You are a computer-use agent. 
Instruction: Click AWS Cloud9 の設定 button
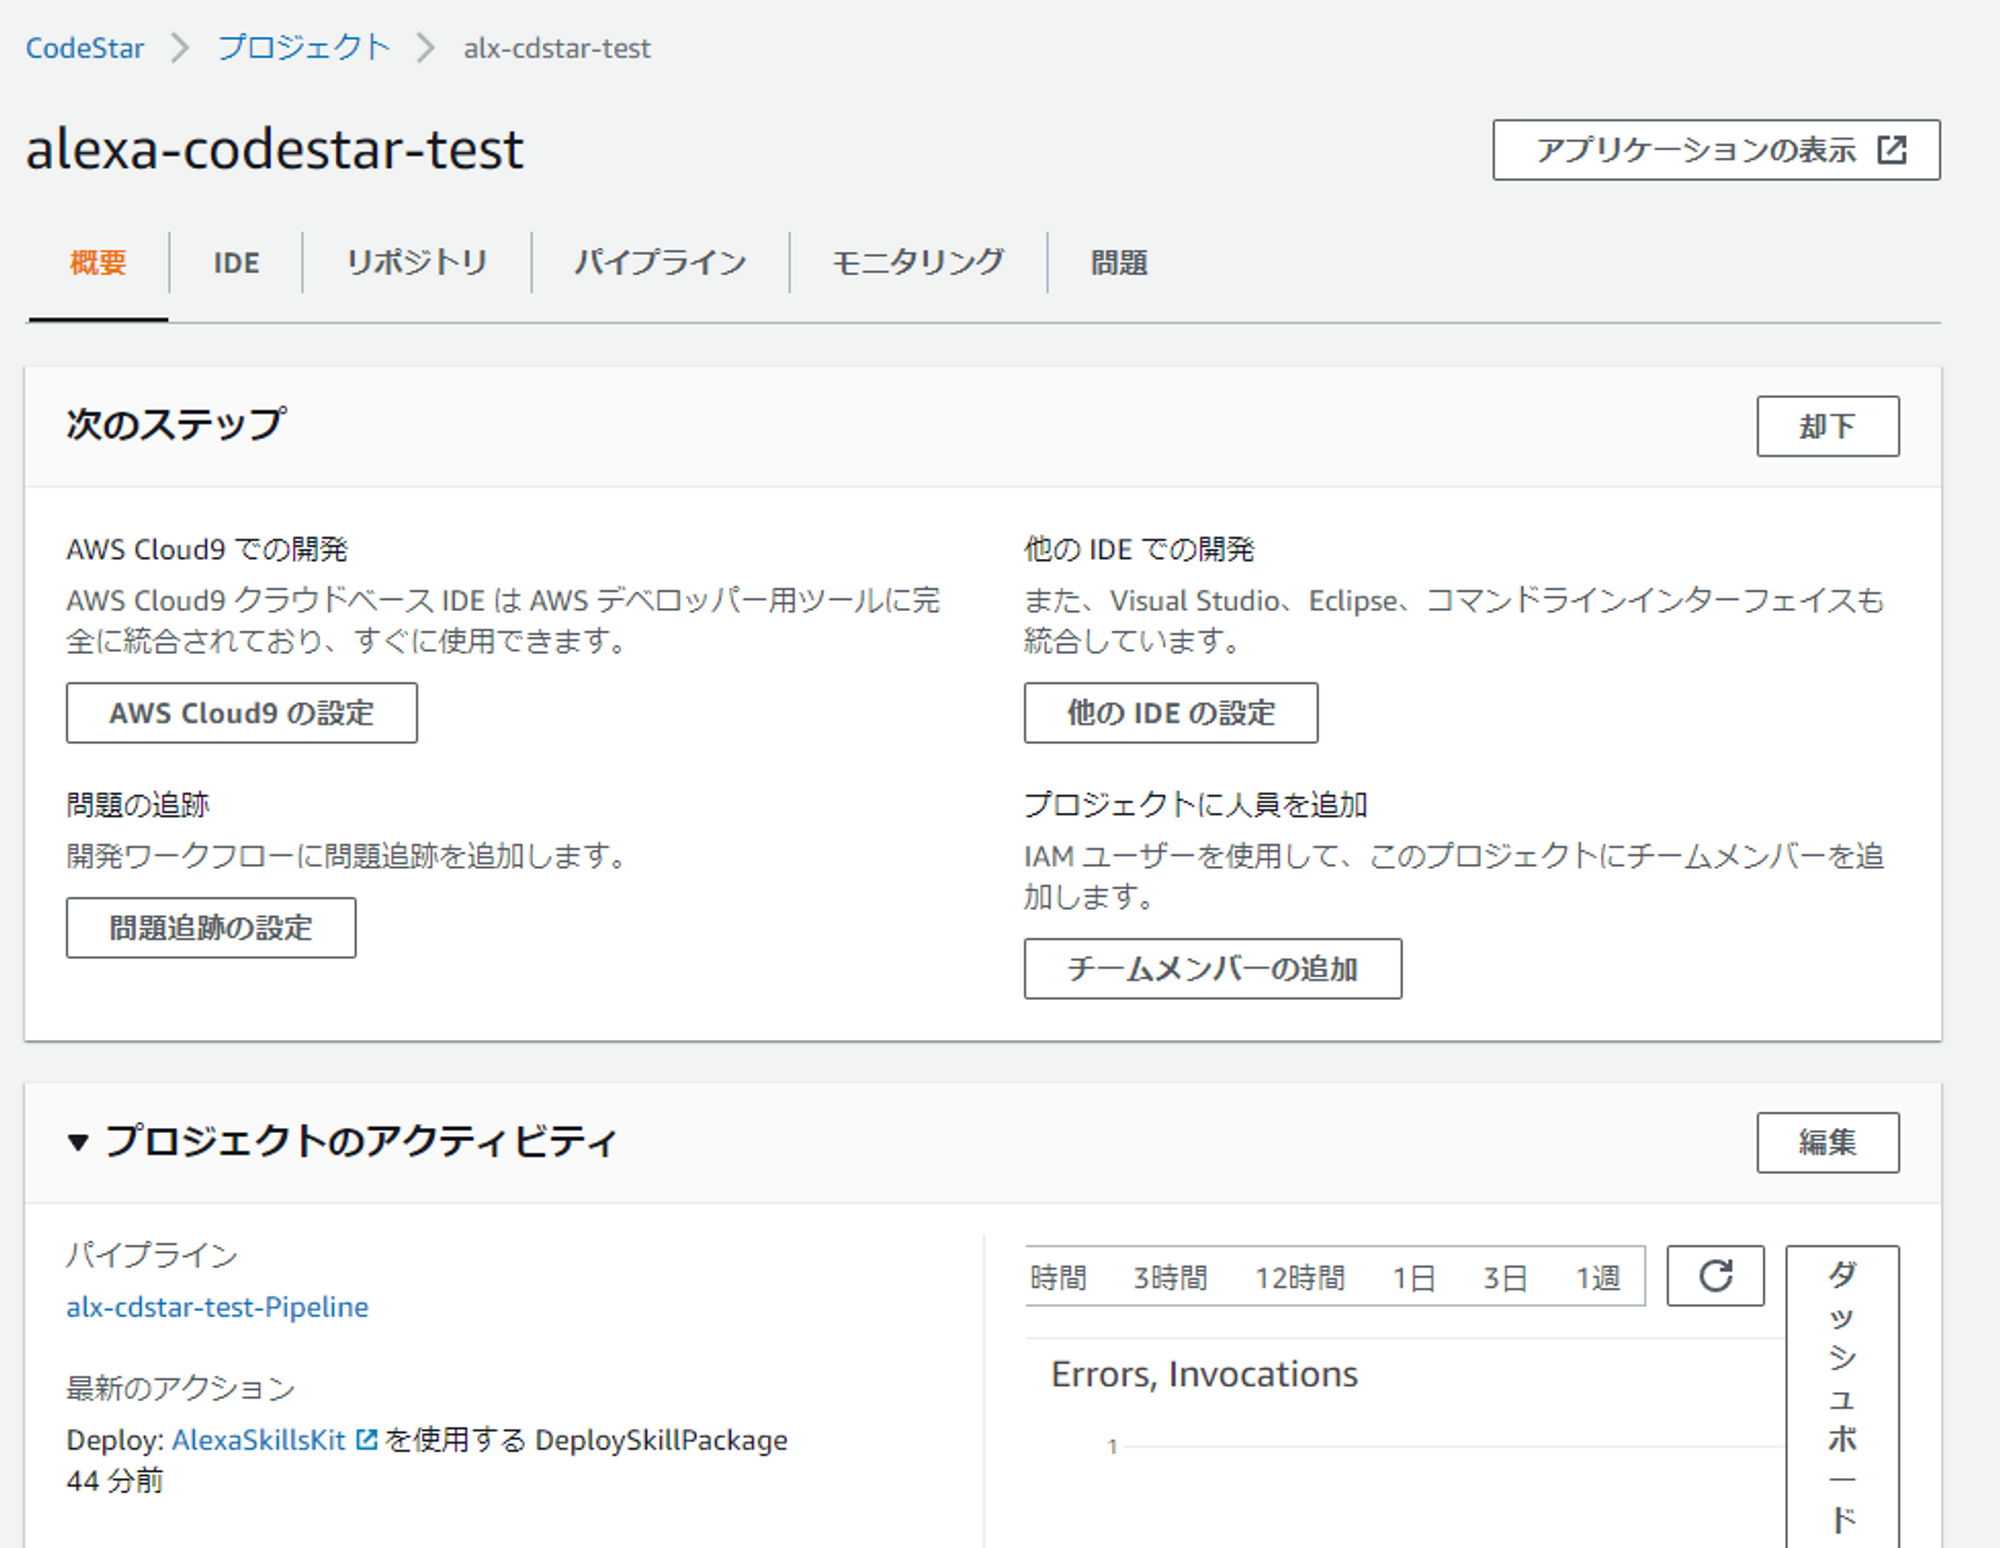click(x=241, y=713)
